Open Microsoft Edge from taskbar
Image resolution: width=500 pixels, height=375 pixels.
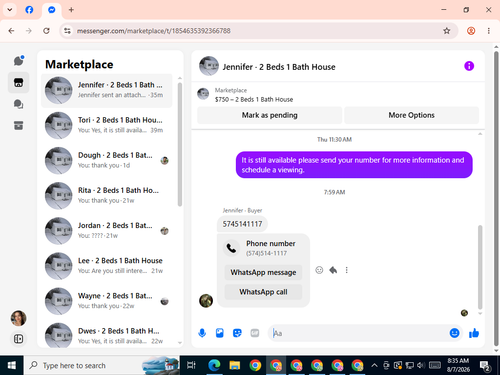pos(214,365)
